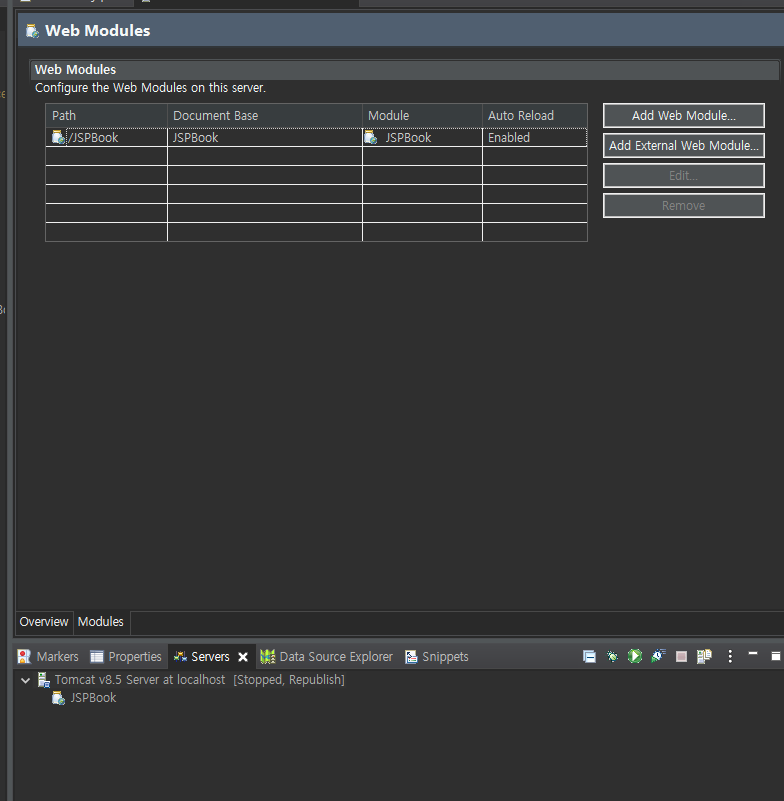784x801 pixels.
Task: Start the server in profile mode
Action: coord(658,656)
